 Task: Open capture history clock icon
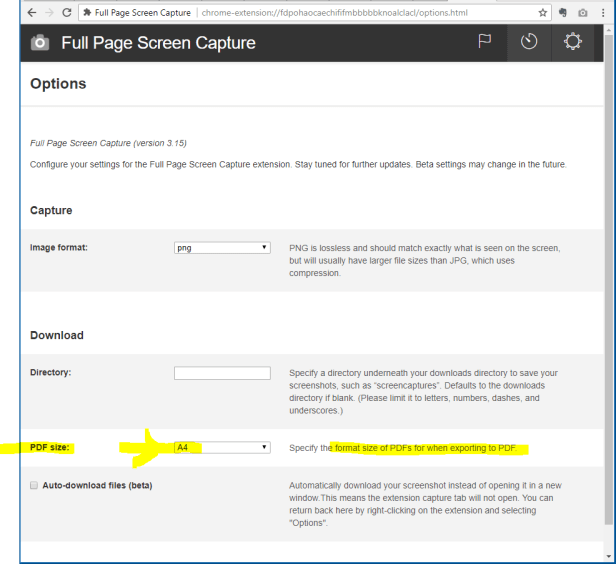[530, 43]
